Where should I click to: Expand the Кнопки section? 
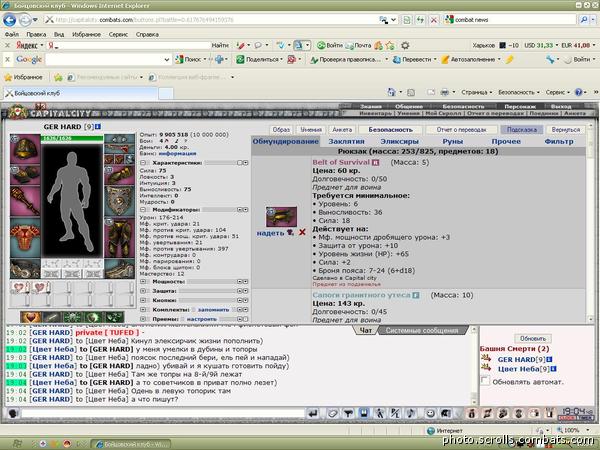tap(143, 300)
